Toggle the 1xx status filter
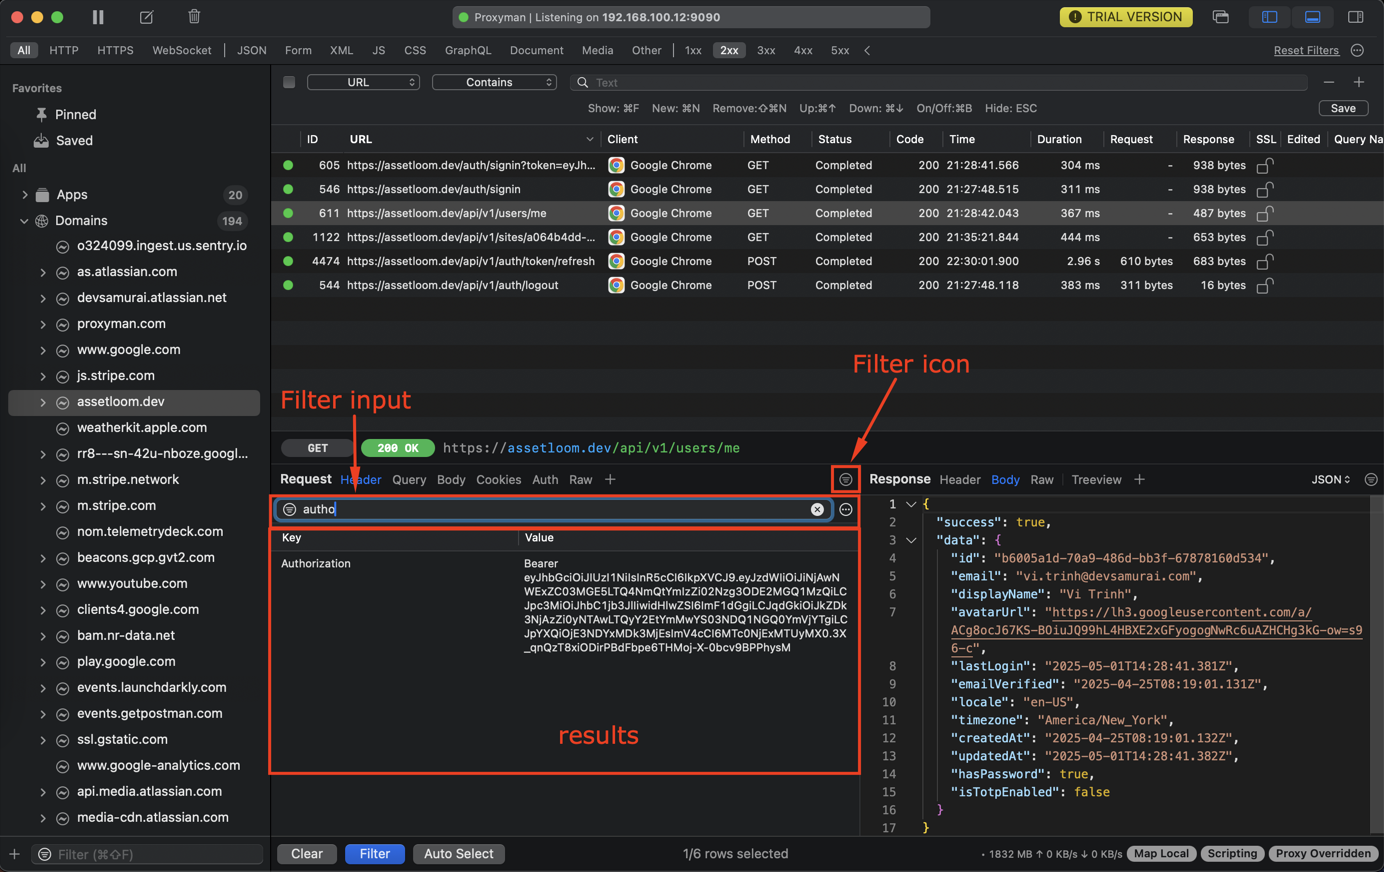This screenshot has height=872, width=1384. click(693, 50)
